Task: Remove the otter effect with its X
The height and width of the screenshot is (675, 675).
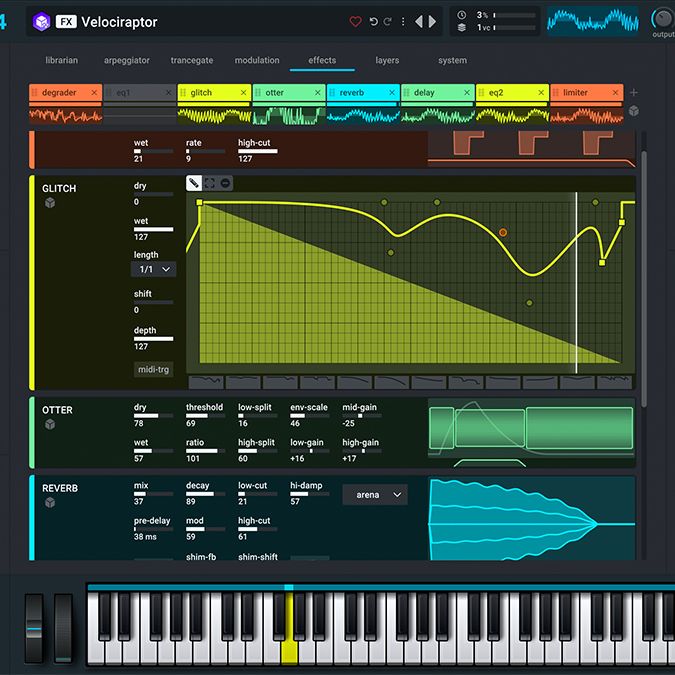Action: tap(318, 93)
